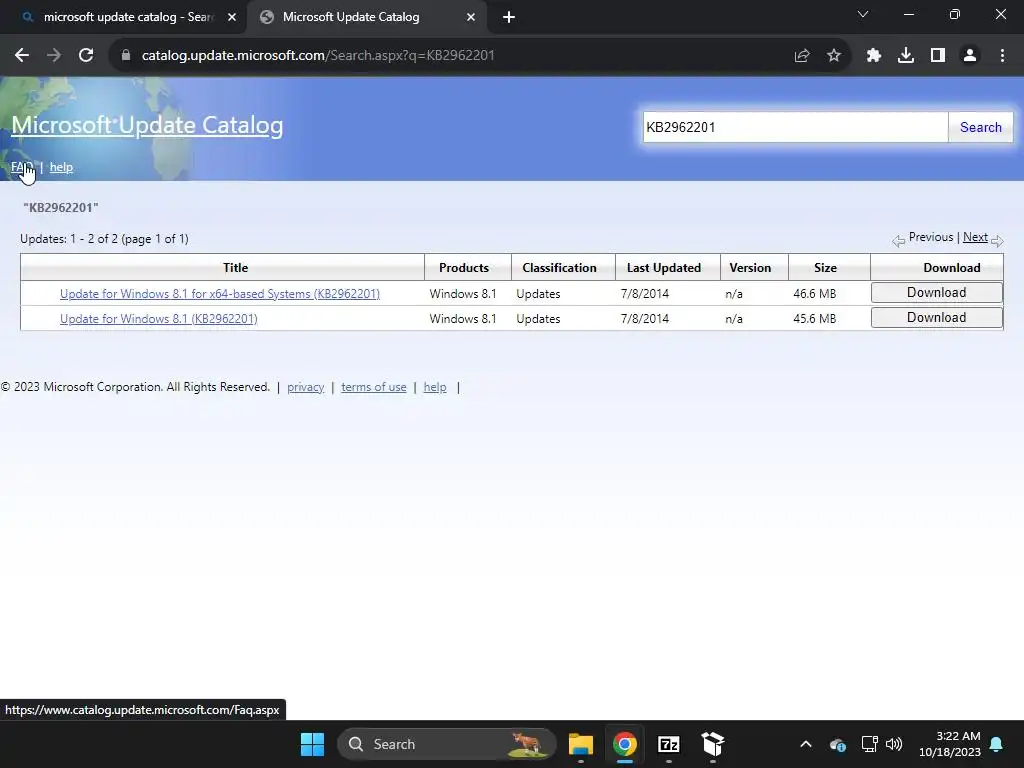Reload the Microsoft Update Catalog page
This screenshot has height=768, width=1024.
pos(86,56)
